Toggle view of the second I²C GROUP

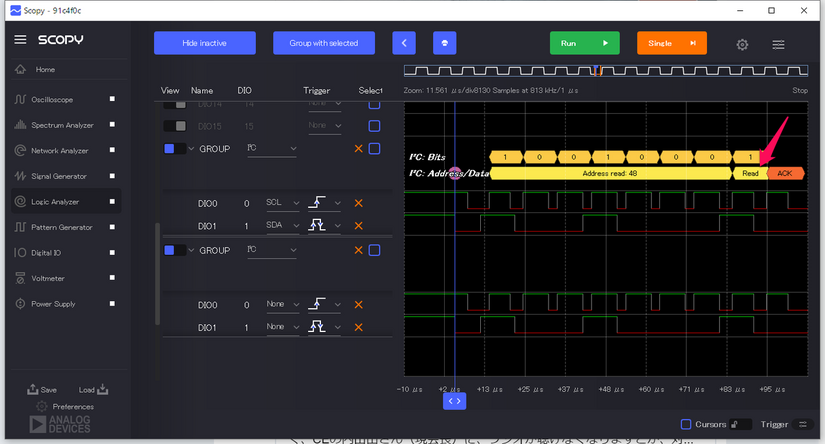(x=174, y=250)
